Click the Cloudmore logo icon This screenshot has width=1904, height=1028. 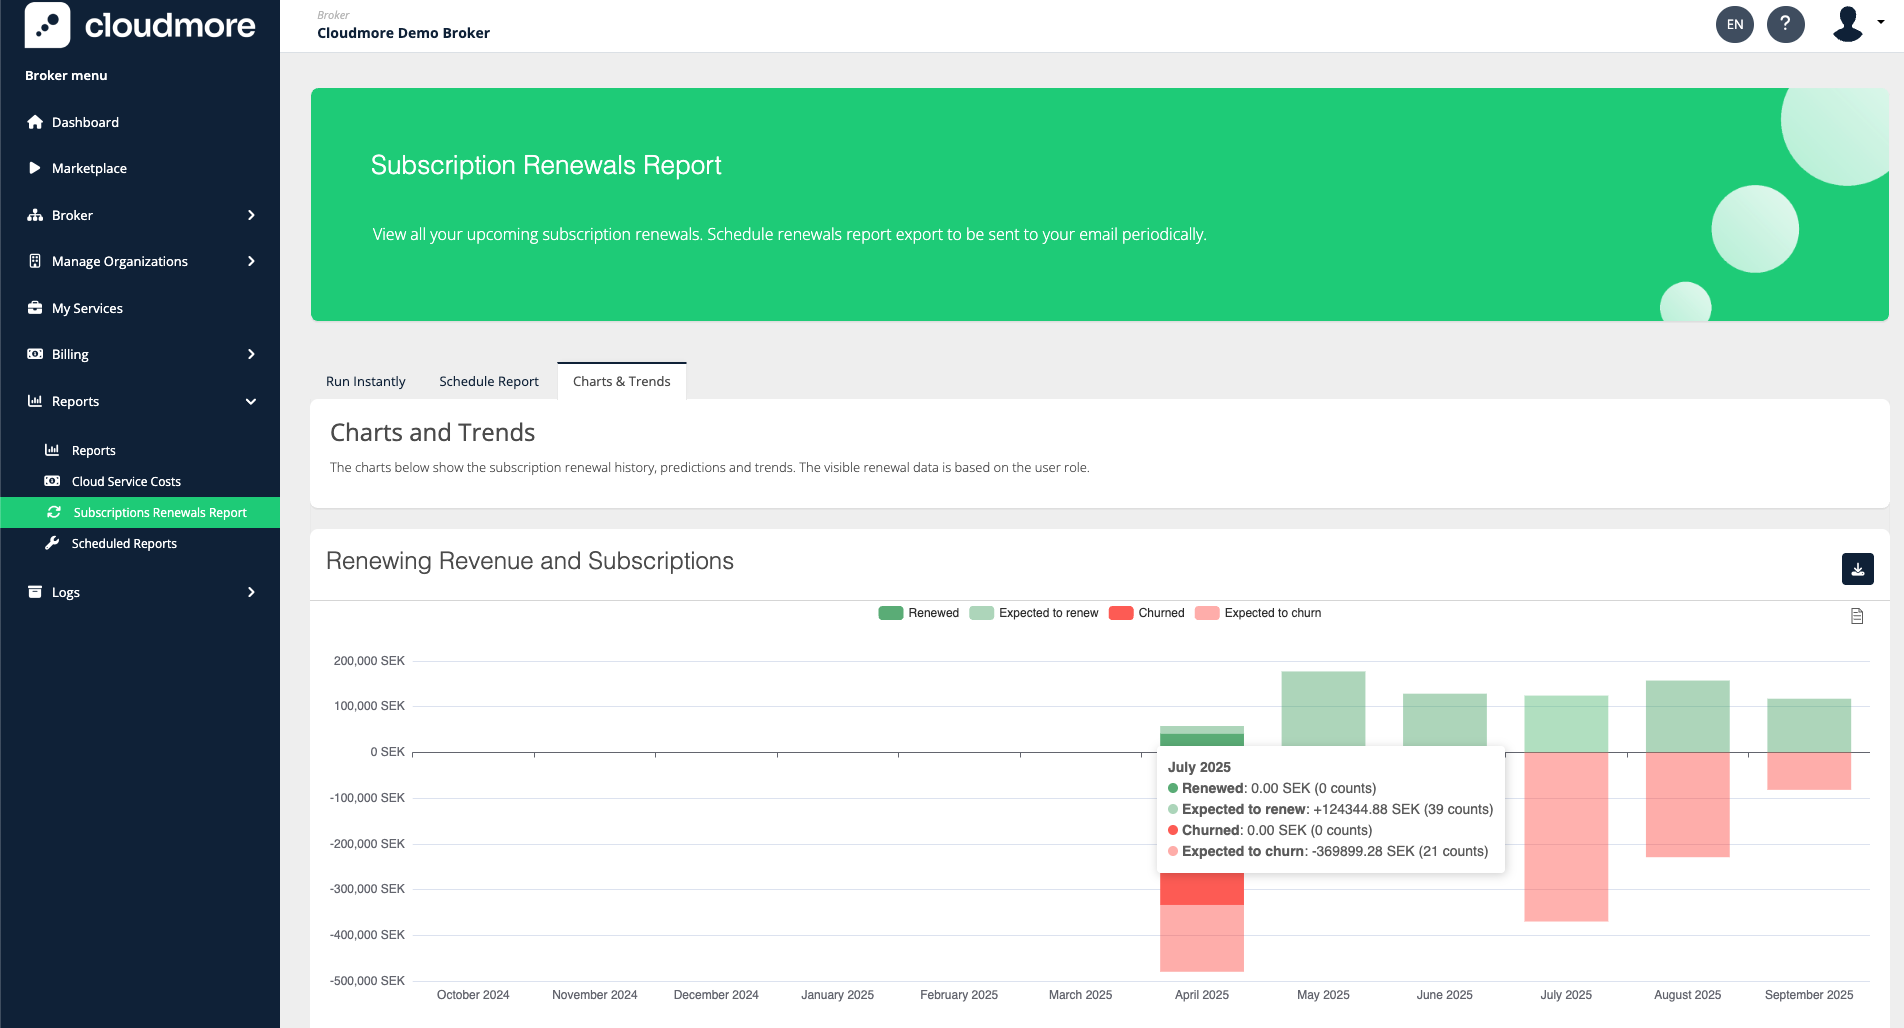[x=47, y=25]
